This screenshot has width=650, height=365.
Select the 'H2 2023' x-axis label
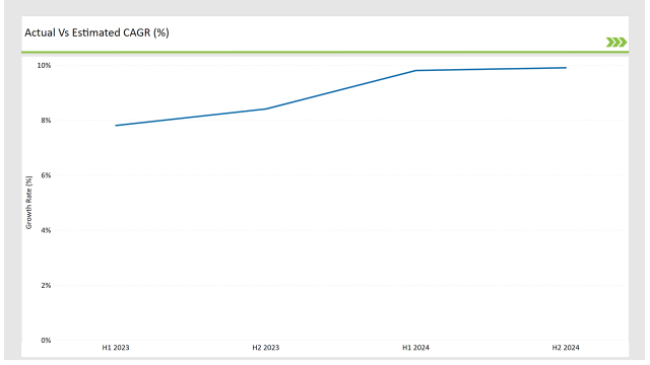coord(266,348)
